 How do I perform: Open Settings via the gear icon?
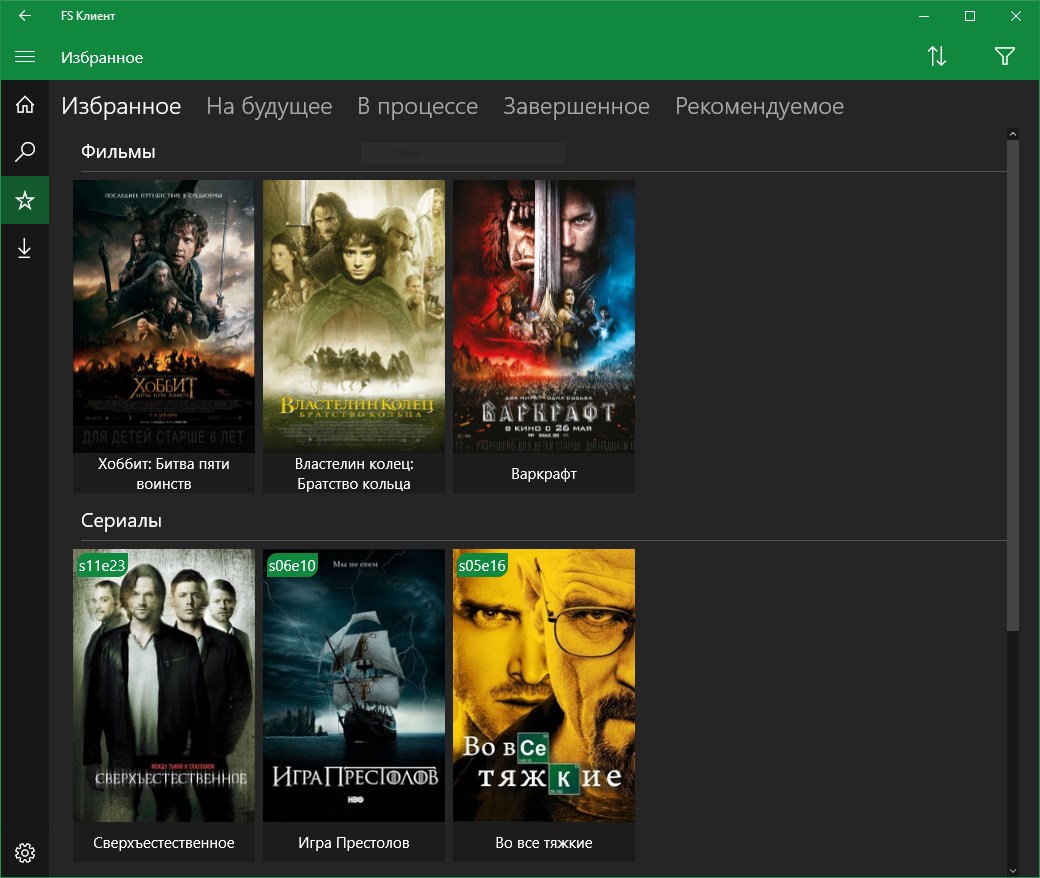pyautogui.click(x=25, y=852)
